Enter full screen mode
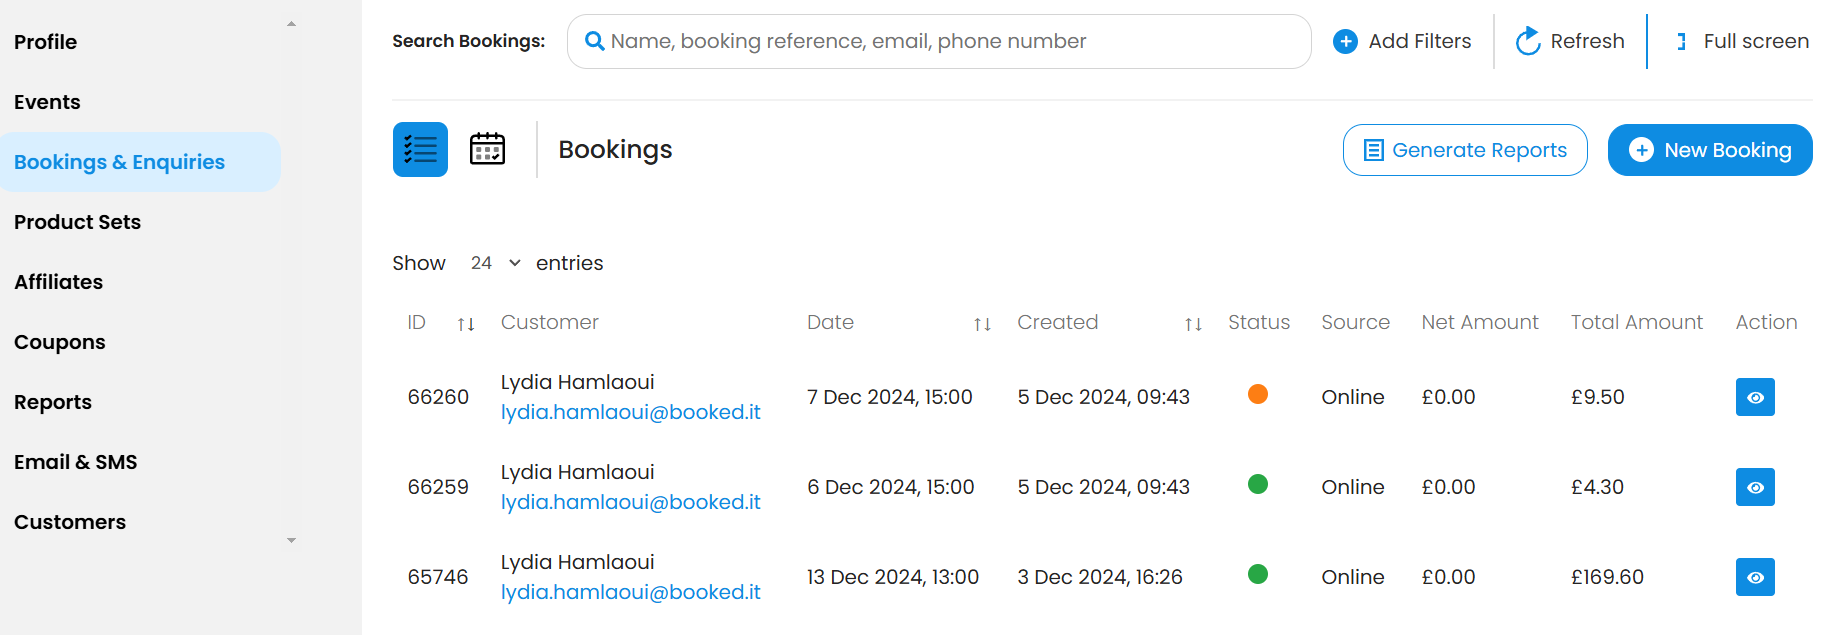 (1742, 41)
